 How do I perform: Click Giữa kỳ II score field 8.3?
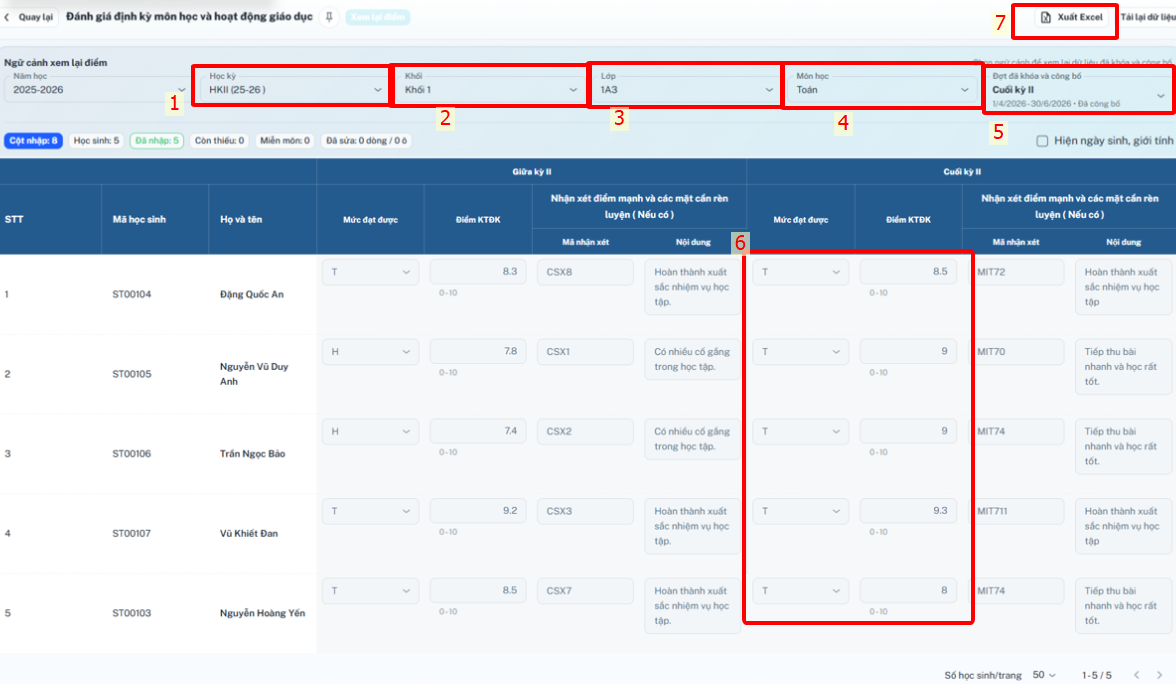(x=478, y=272)
